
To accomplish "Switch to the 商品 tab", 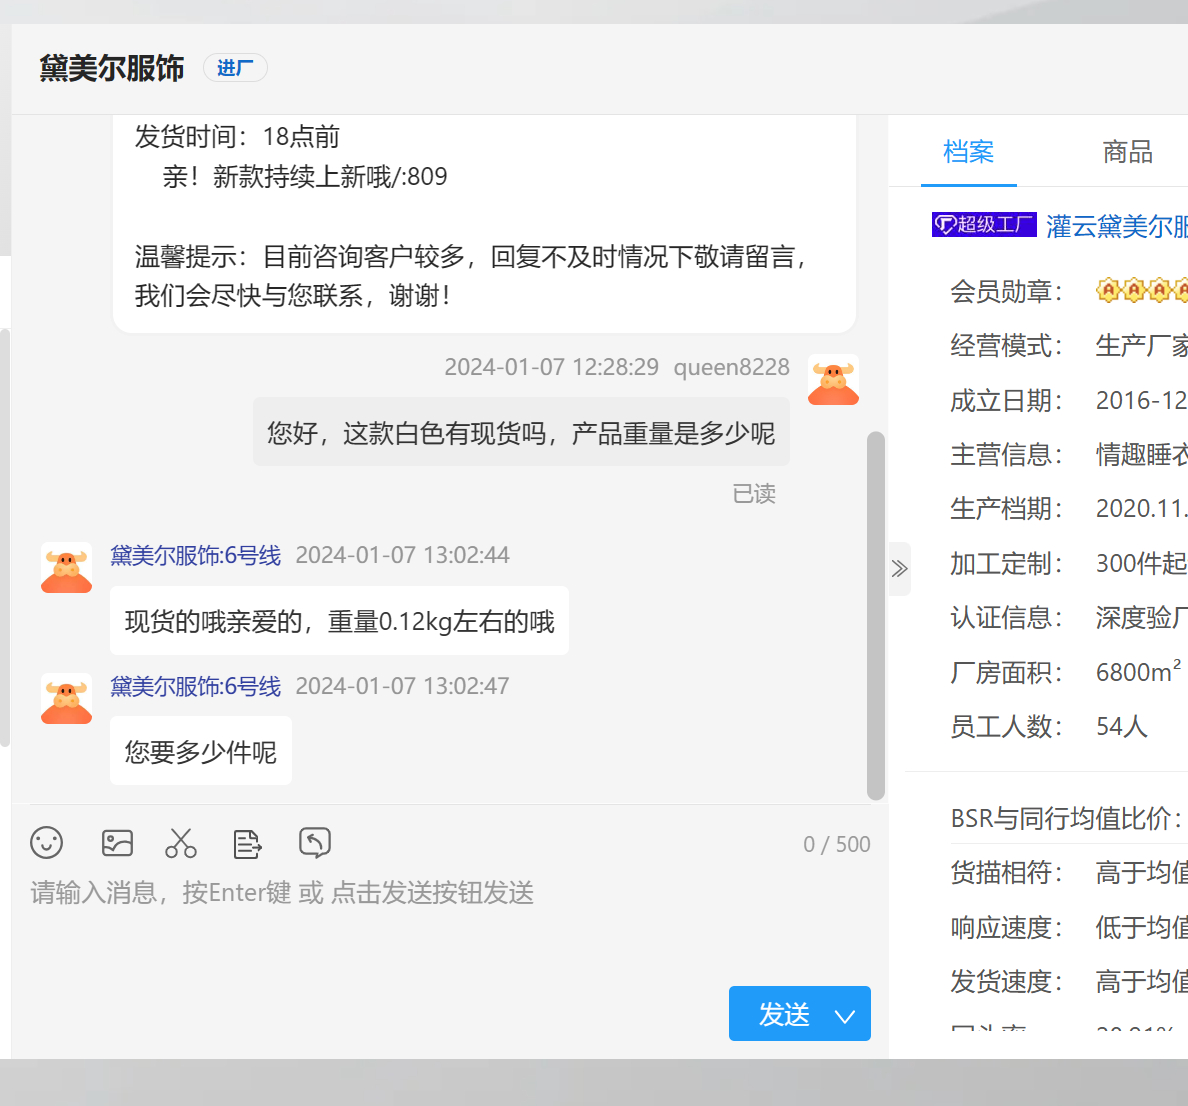I will [x=1127, y=152].
